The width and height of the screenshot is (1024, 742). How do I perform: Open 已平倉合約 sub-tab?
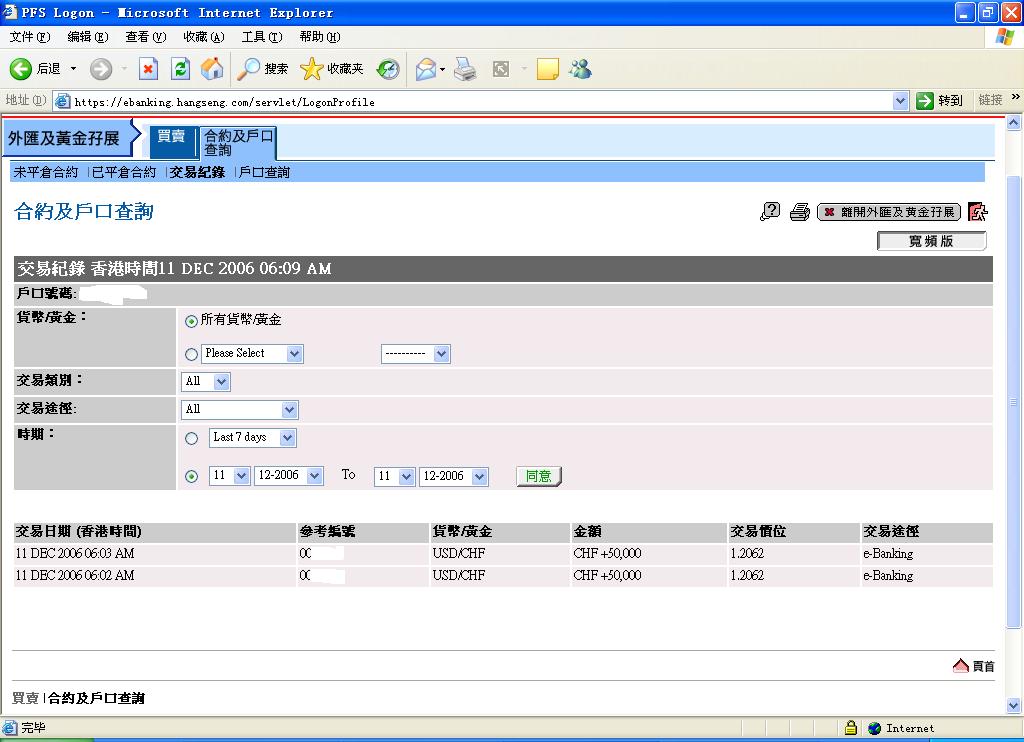coord(124,172)
